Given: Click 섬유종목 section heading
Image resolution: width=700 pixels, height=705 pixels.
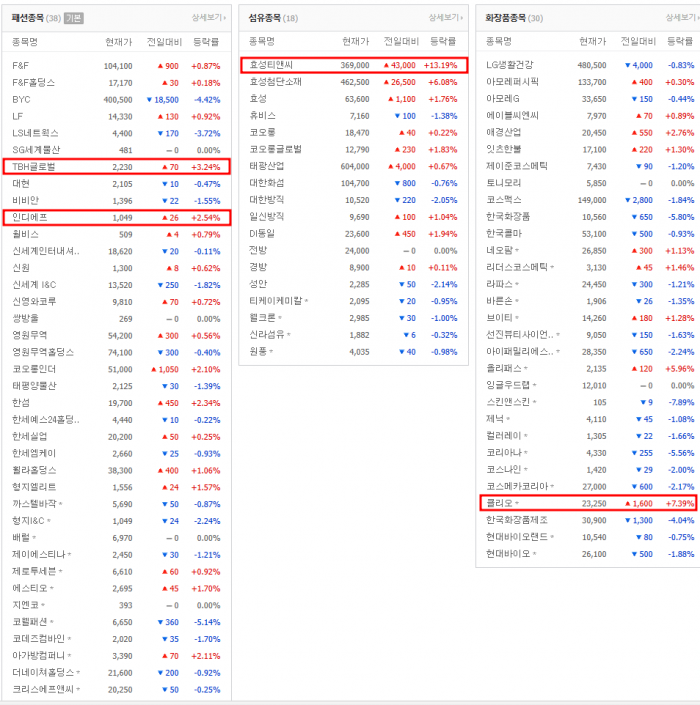Looking at the screenshot, I should 264,18.
